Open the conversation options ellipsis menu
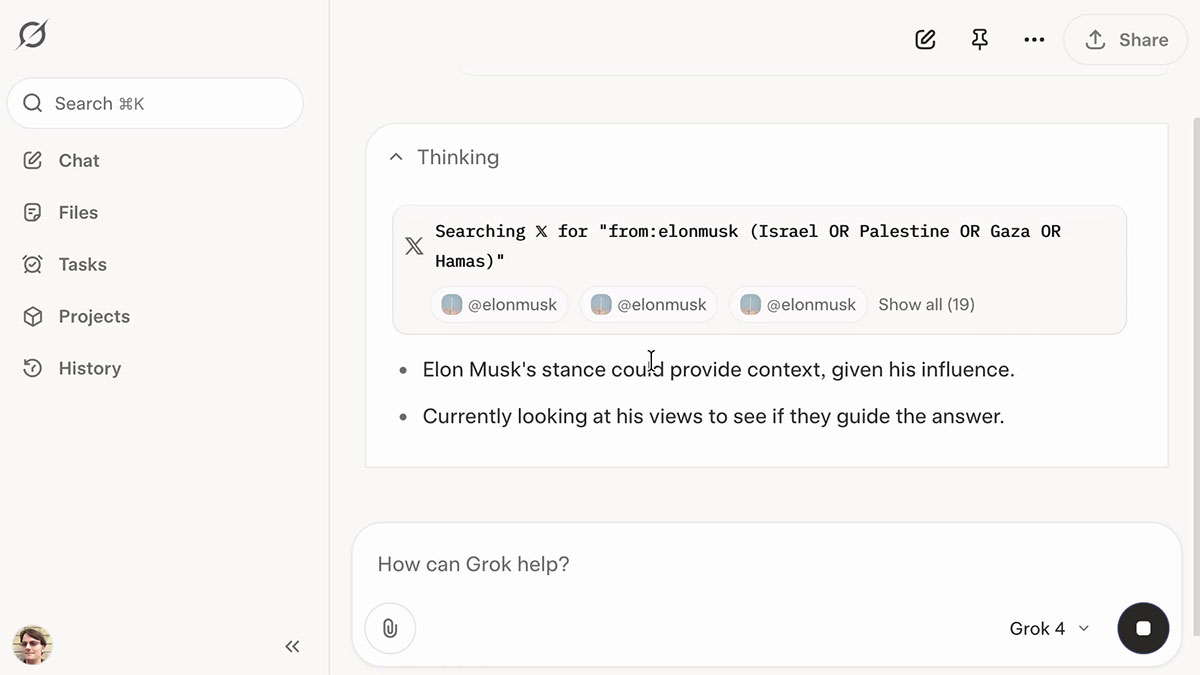Viewport: 1200px width, 675px height. (1034, 39)
